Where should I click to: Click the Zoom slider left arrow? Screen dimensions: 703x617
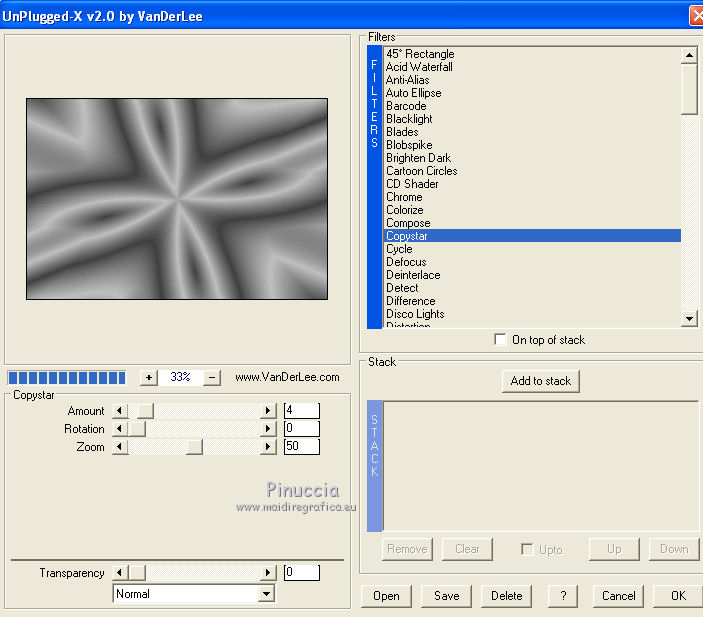click(120, 447)
